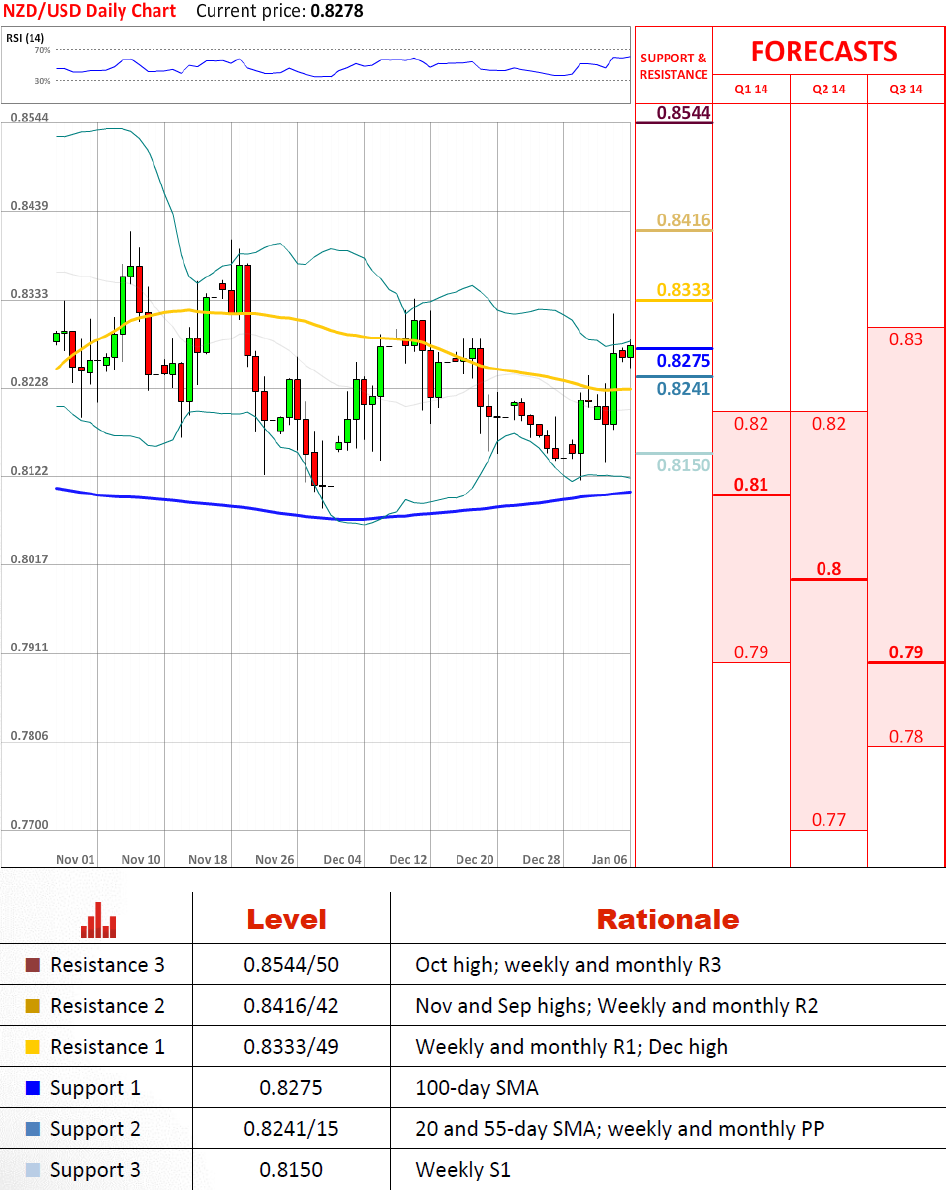This screenshot has width=950, height=1190.
Task: Click the Q2 bold forecast 0.8
Action: click(x=829, y=568)
